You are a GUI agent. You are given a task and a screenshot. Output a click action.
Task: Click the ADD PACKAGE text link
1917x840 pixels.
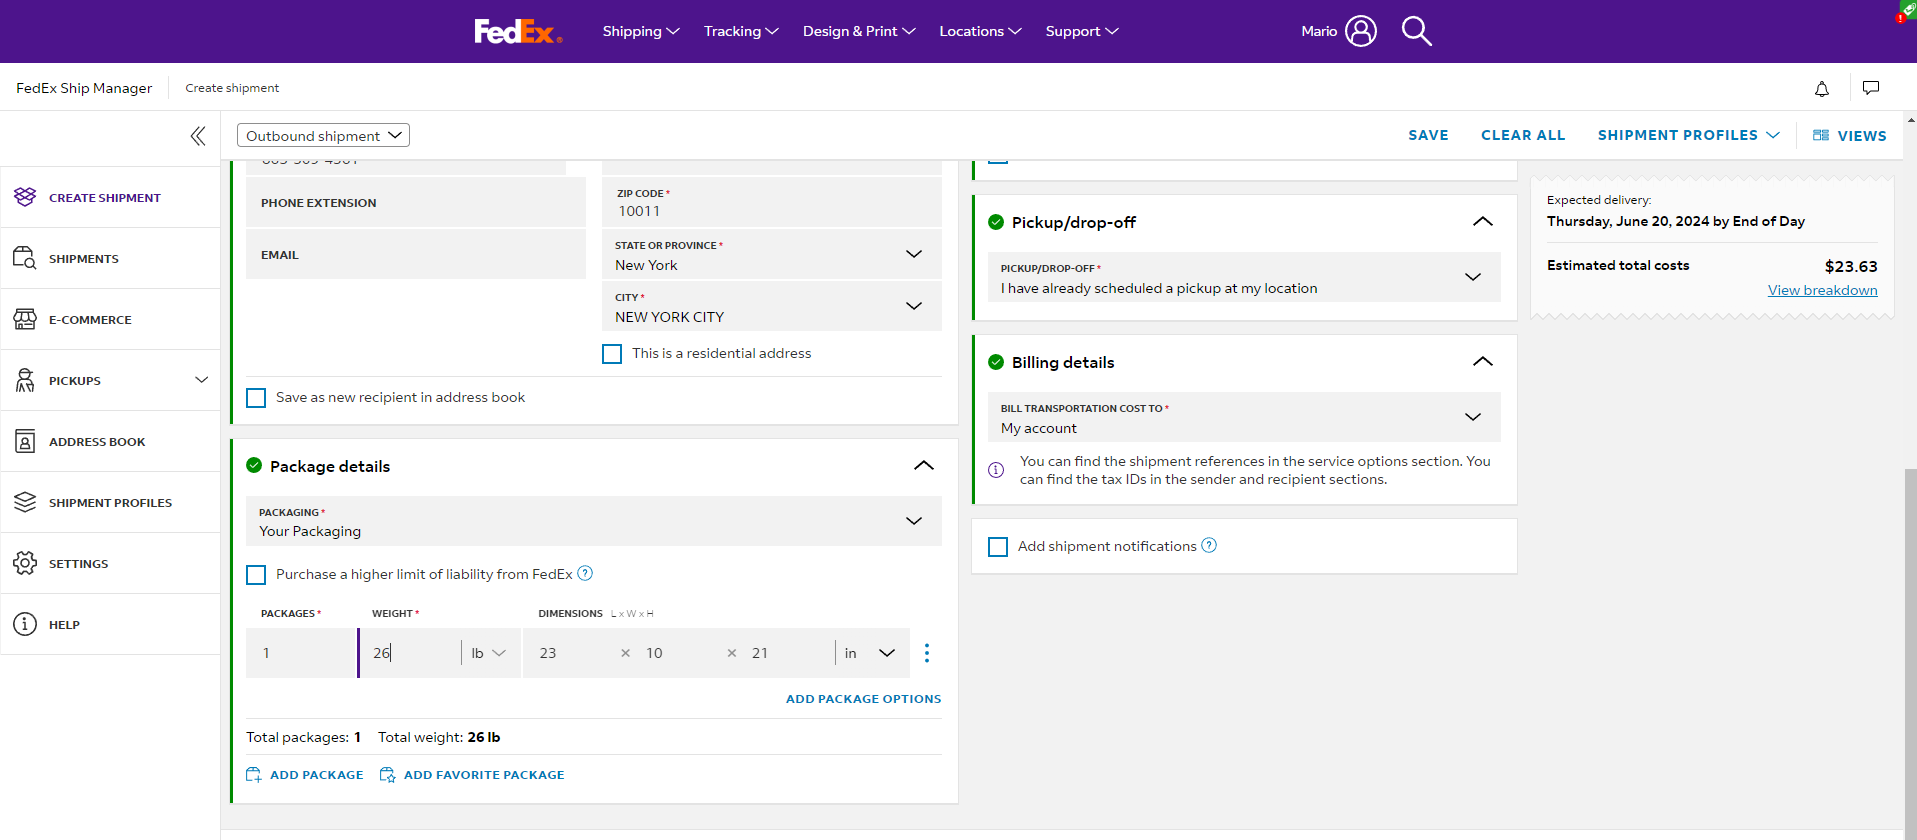coord(317,775)
